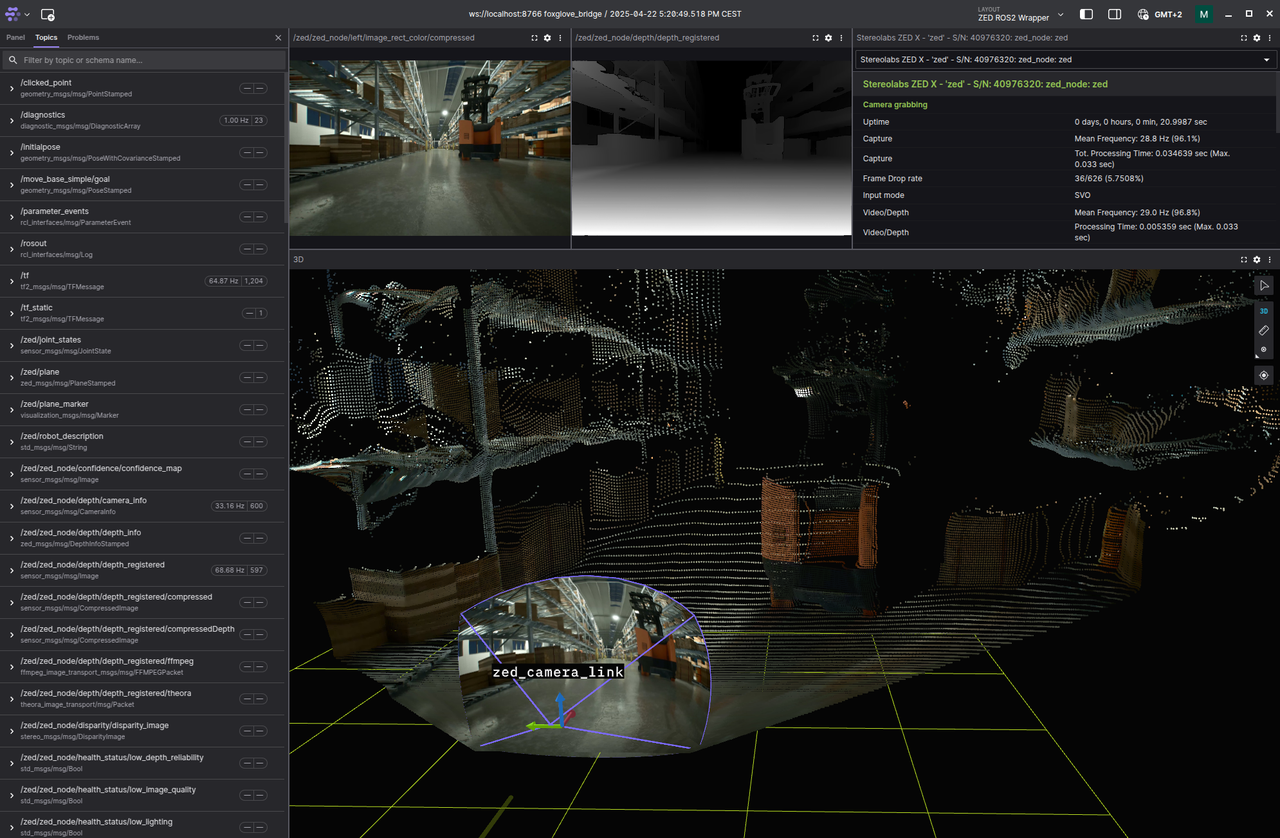Toggle the left sidebar visibility
The height and width of the screenshot is (838, 1280).
tap(1087, 15)
